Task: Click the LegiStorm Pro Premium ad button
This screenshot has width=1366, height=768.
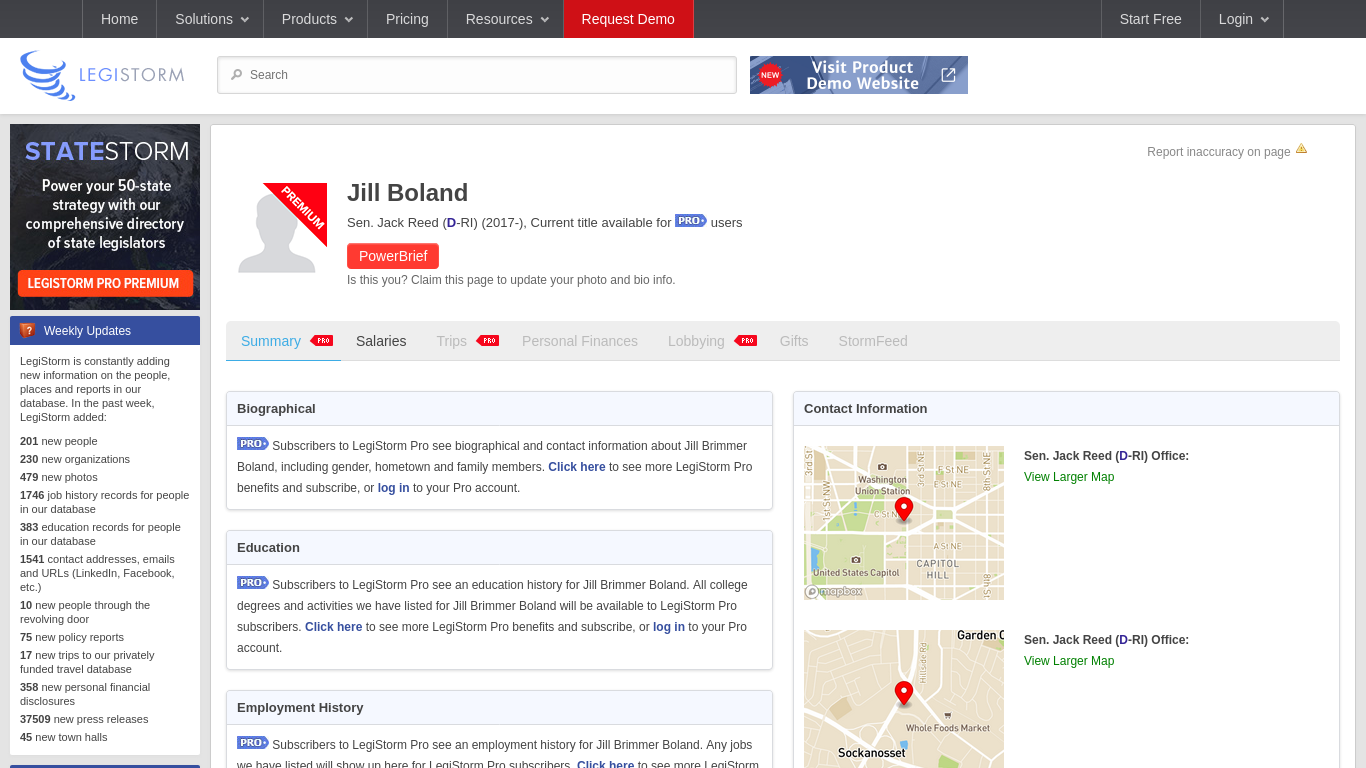Action: click(105, 283)
